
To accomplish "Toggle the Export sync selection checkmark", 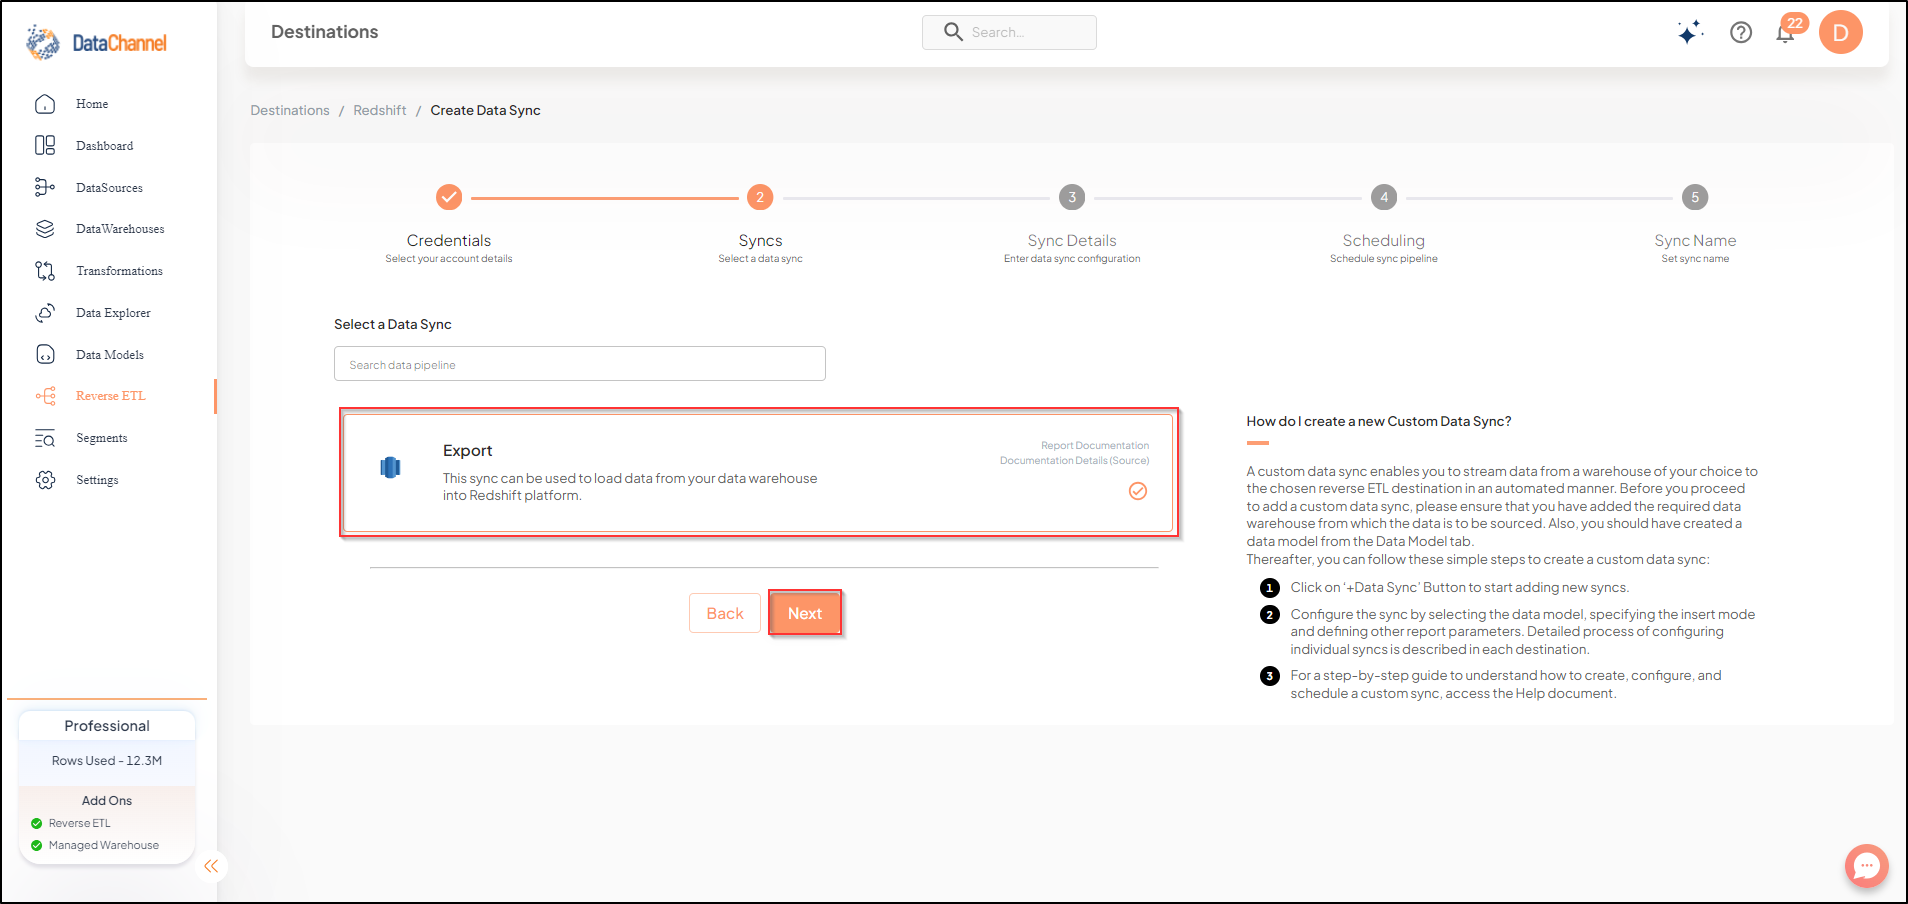I will click(1138, 491).
